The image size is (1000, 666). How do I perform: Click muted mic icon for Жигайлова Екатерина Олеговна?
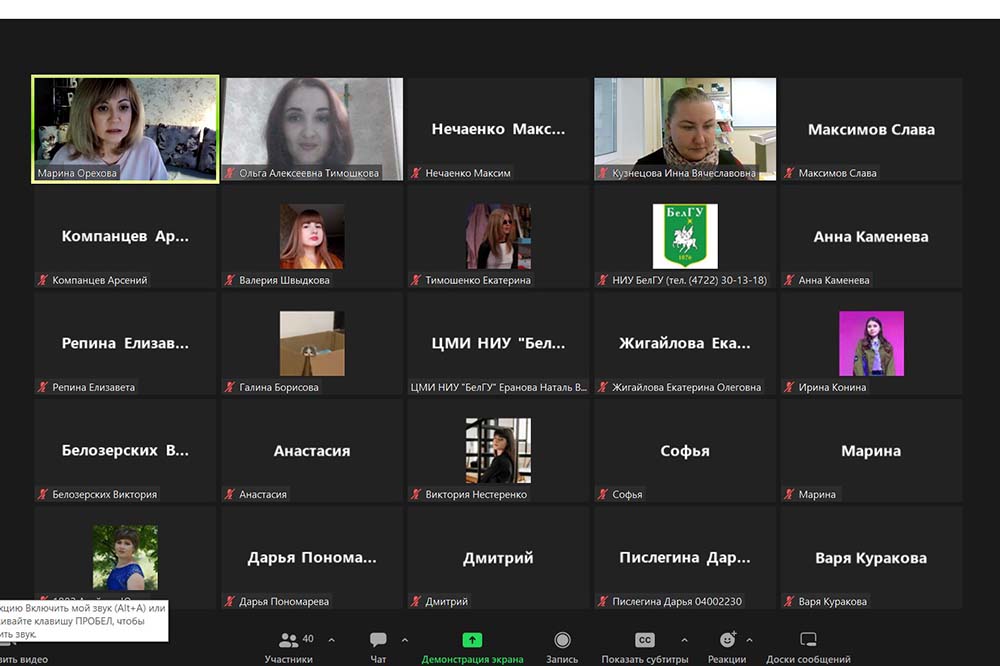coord(603,387)
